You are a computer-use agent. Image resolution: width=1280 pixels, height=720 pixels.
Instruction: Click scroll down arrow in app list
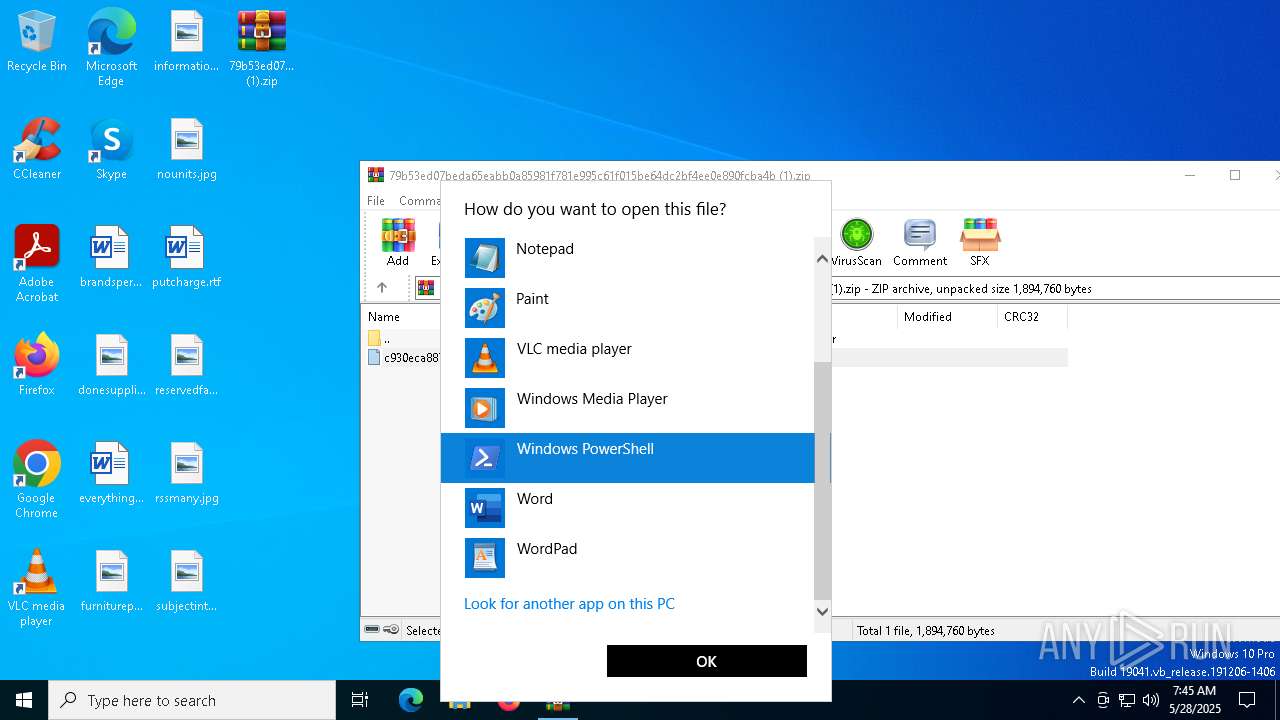tap(822, 611)
